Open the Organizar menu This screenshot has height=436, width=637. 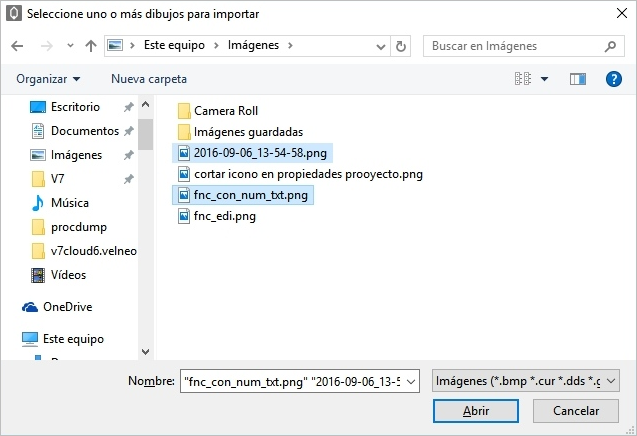pos(49,79)
